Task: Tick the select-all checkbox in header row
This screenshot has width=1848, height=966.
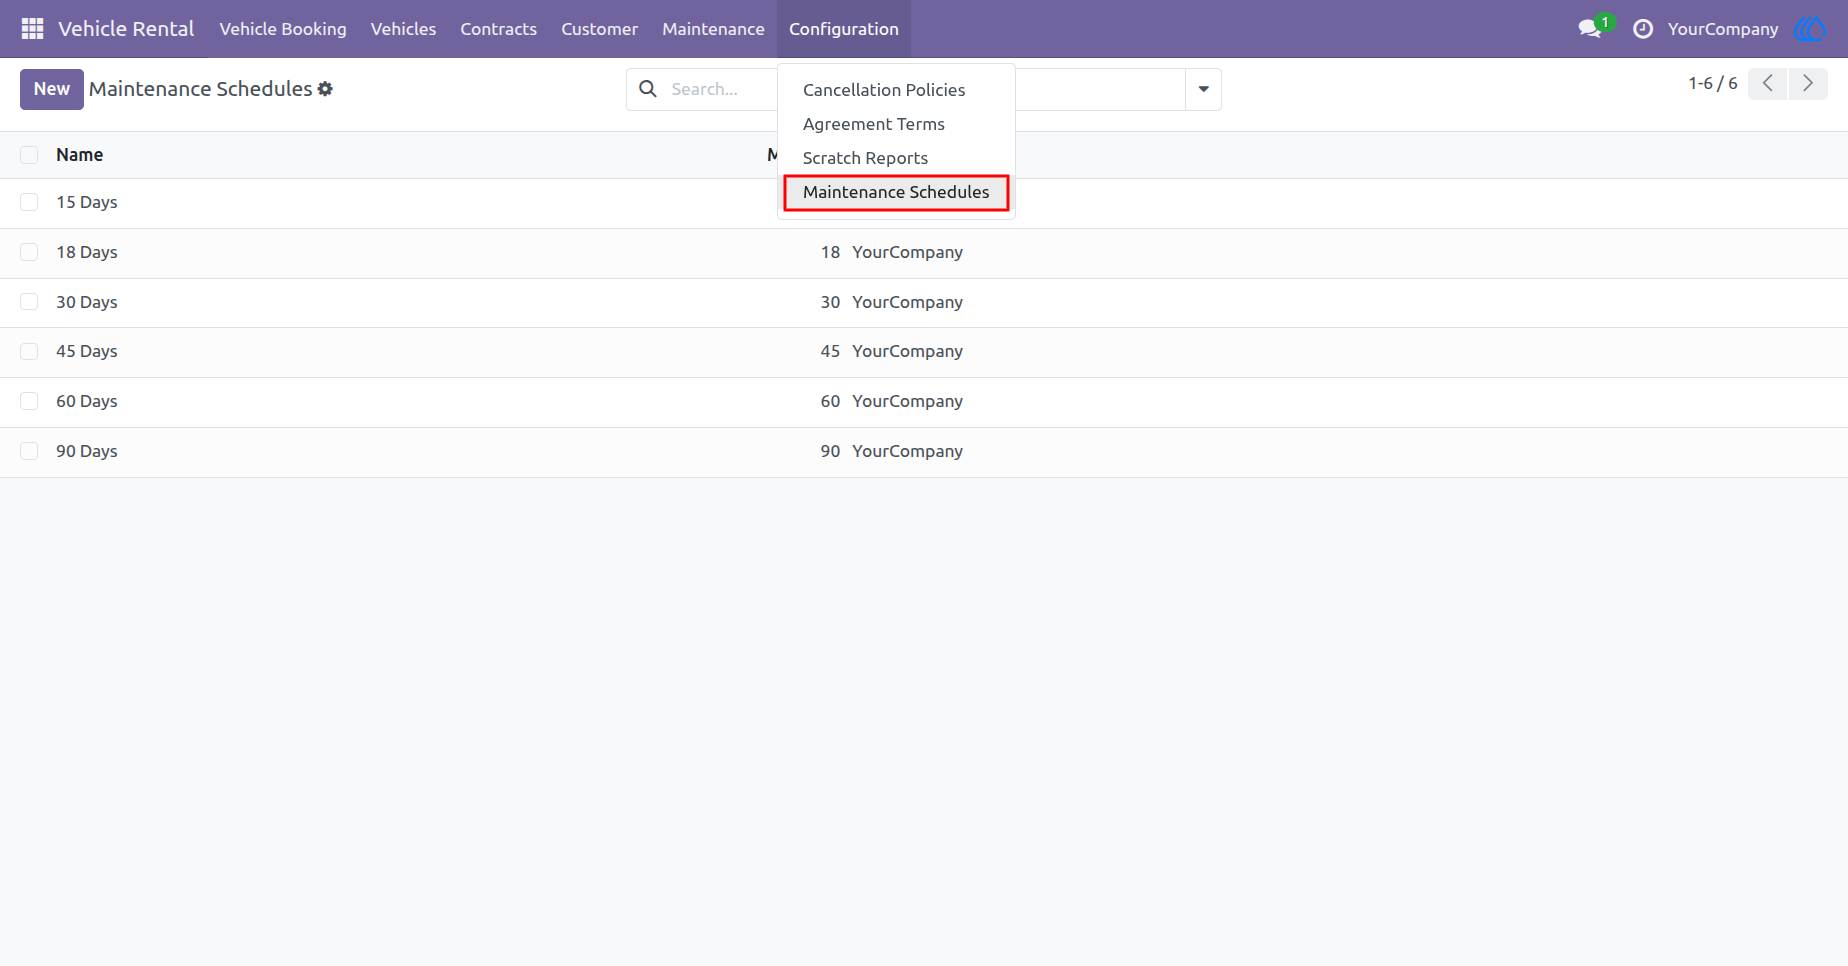Action: [29, 155]
